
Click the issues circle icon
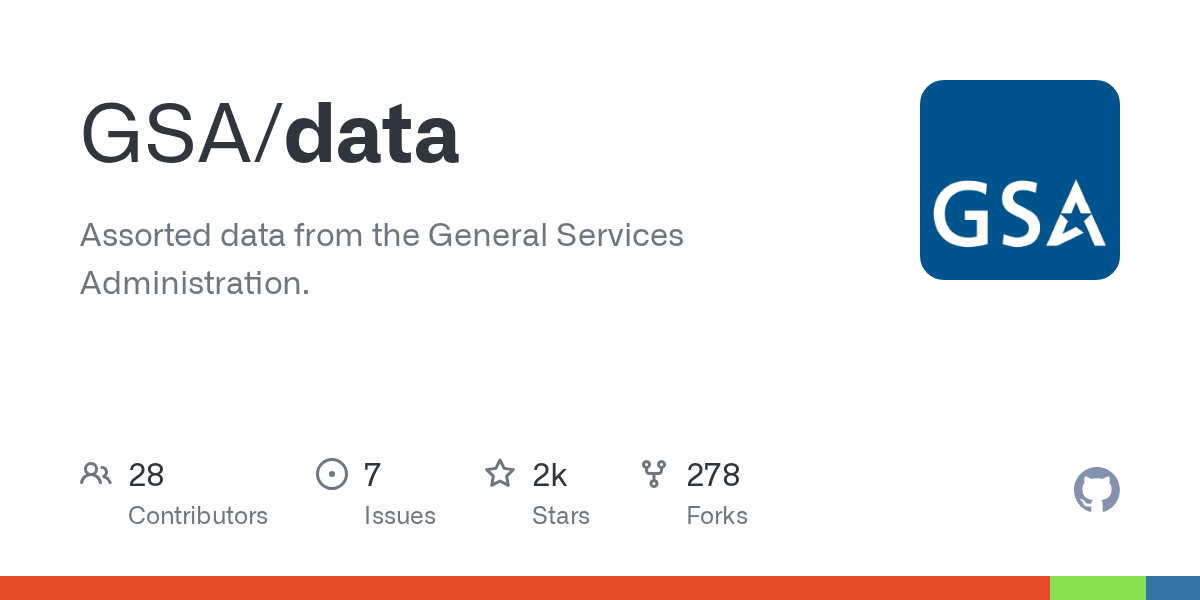click(x=331, y=474)
